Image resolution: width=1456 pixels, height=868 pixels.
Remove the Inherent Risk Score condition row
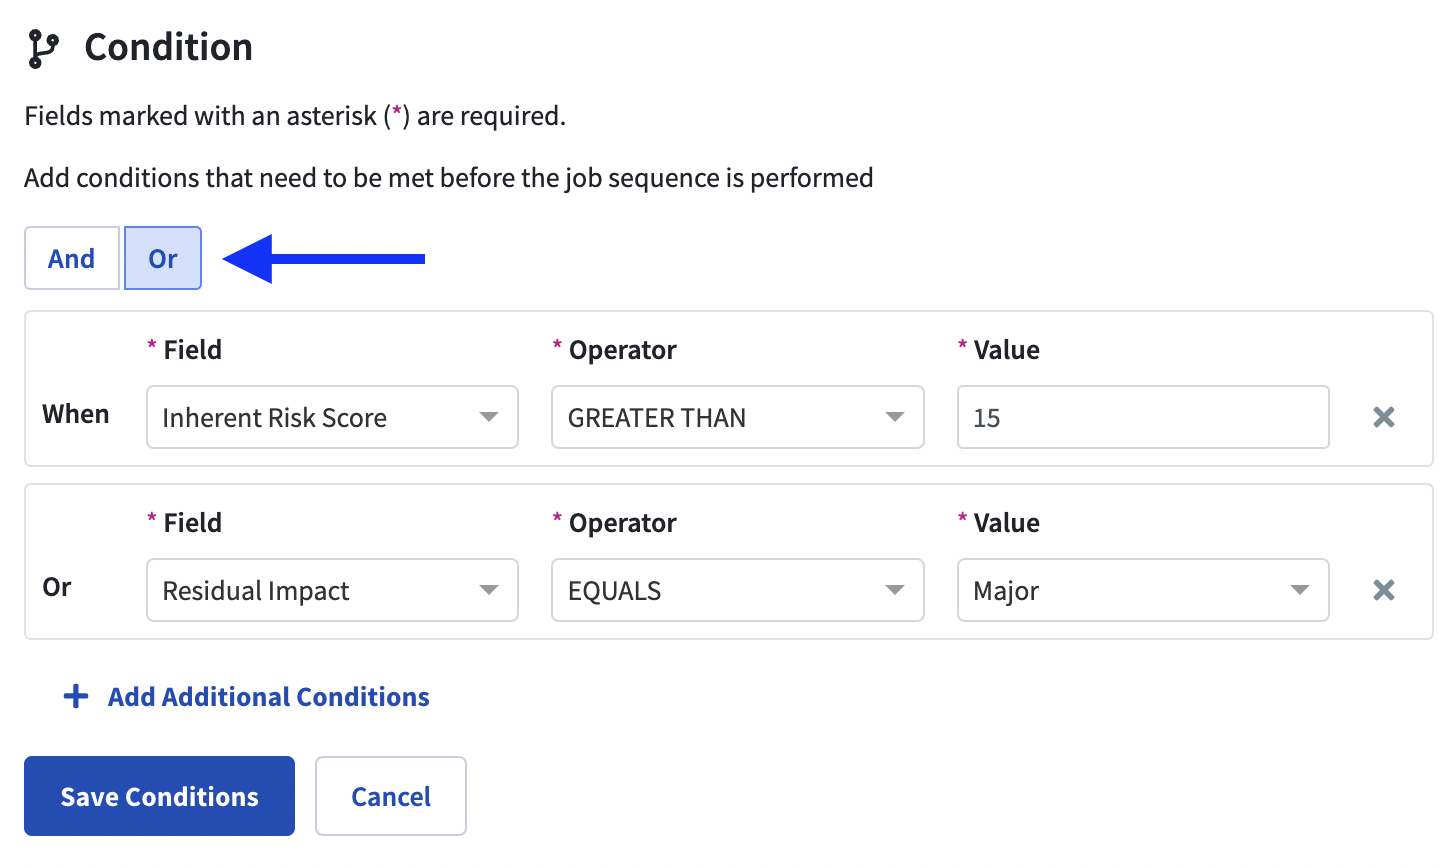point(1384,417)
